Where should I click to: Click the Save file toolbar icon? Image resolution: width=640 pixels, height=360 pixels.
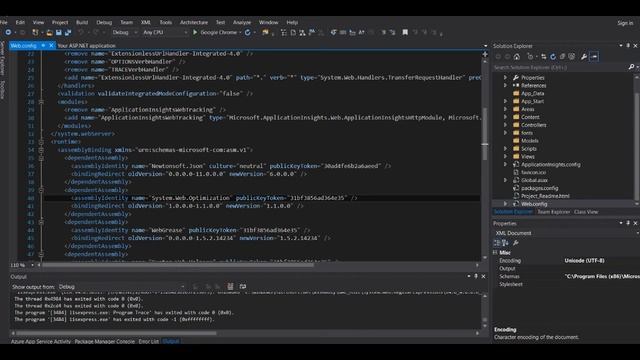(x=59, y=32)
